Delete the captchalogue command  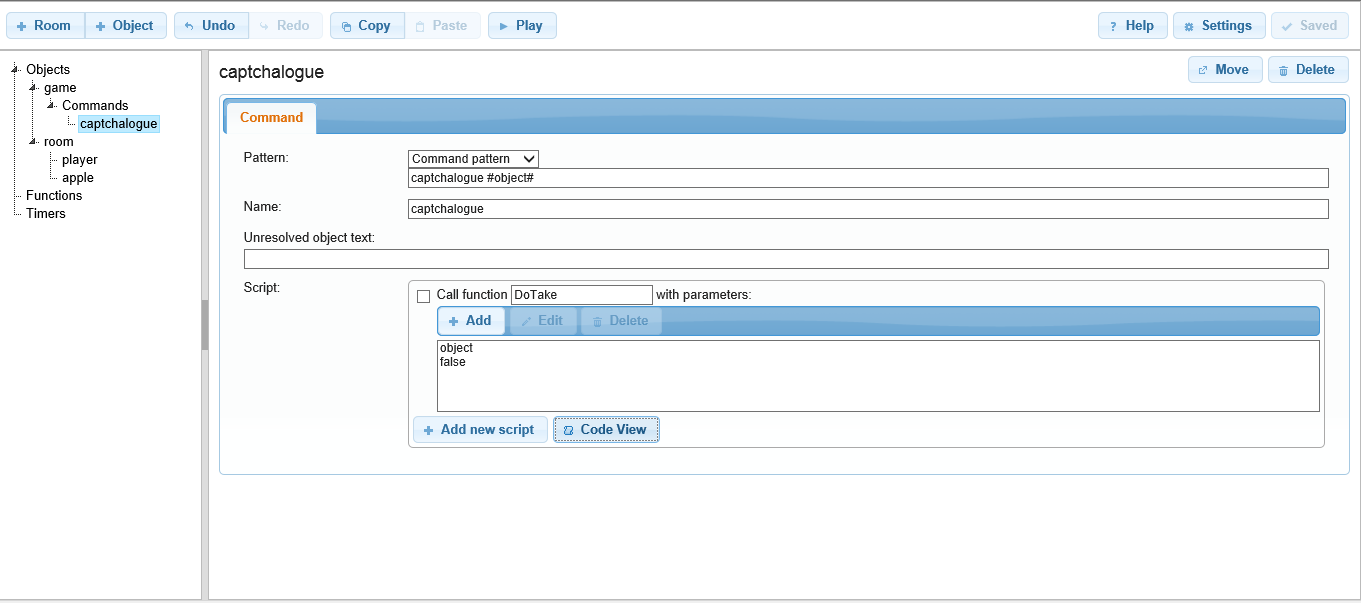(1307, 70)
